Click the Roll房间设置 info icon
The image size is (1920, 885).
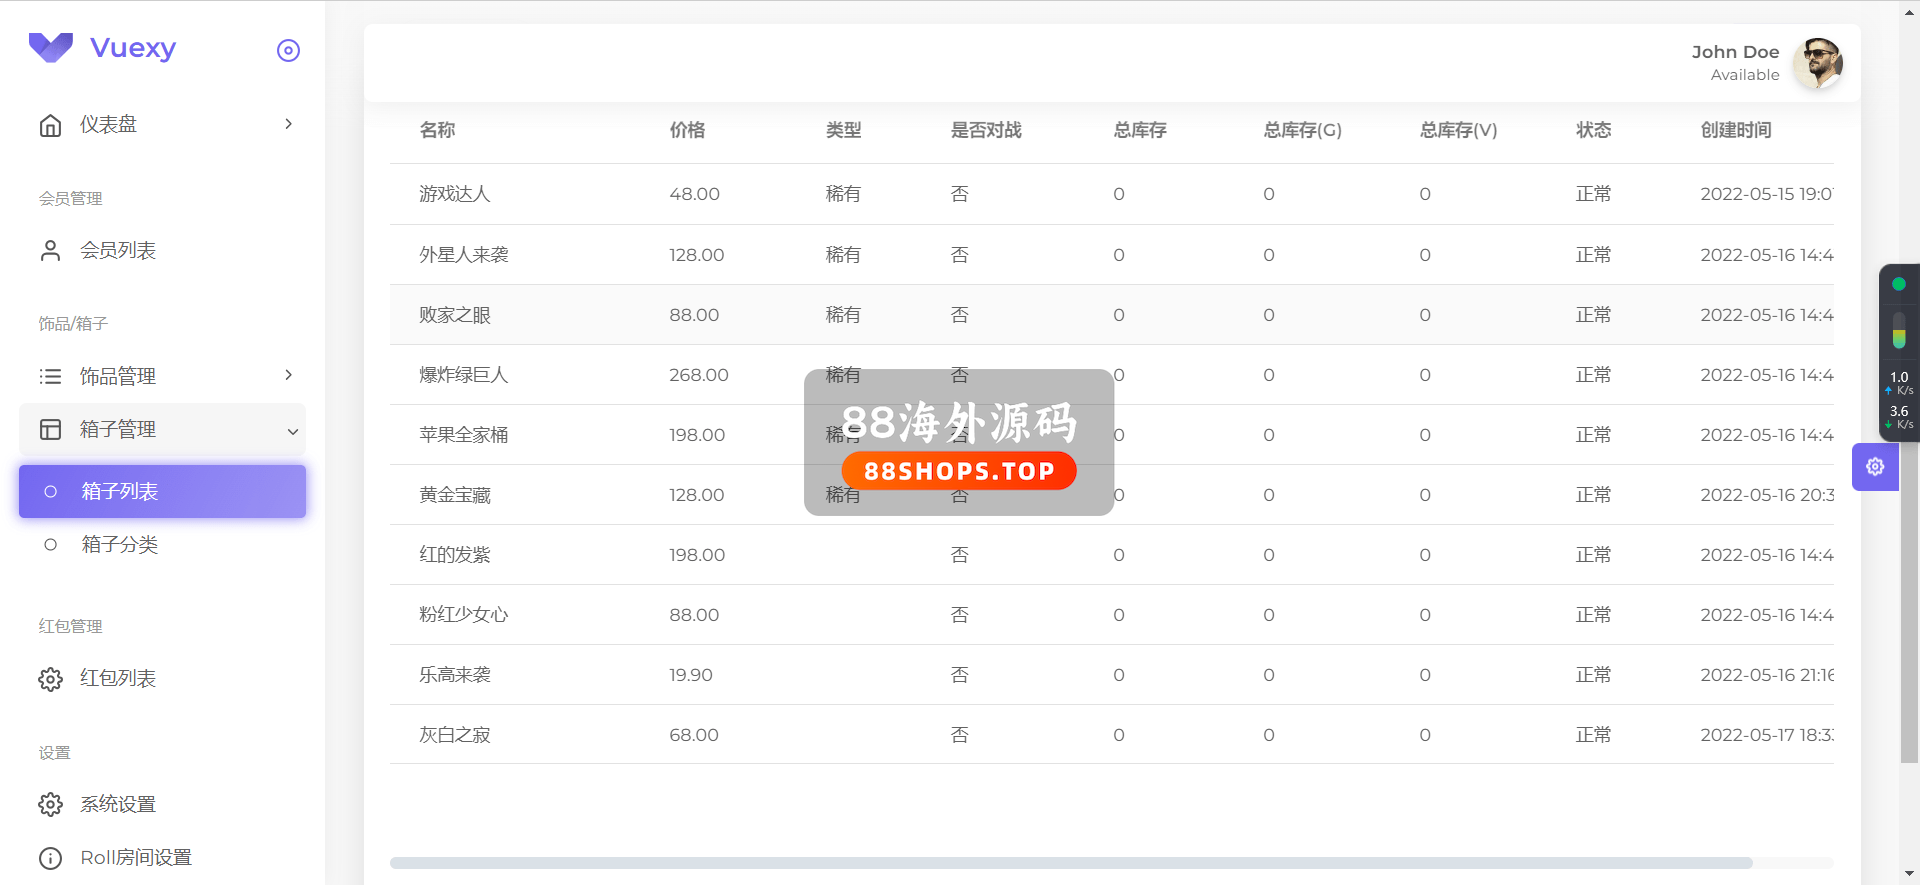[50, 858]
